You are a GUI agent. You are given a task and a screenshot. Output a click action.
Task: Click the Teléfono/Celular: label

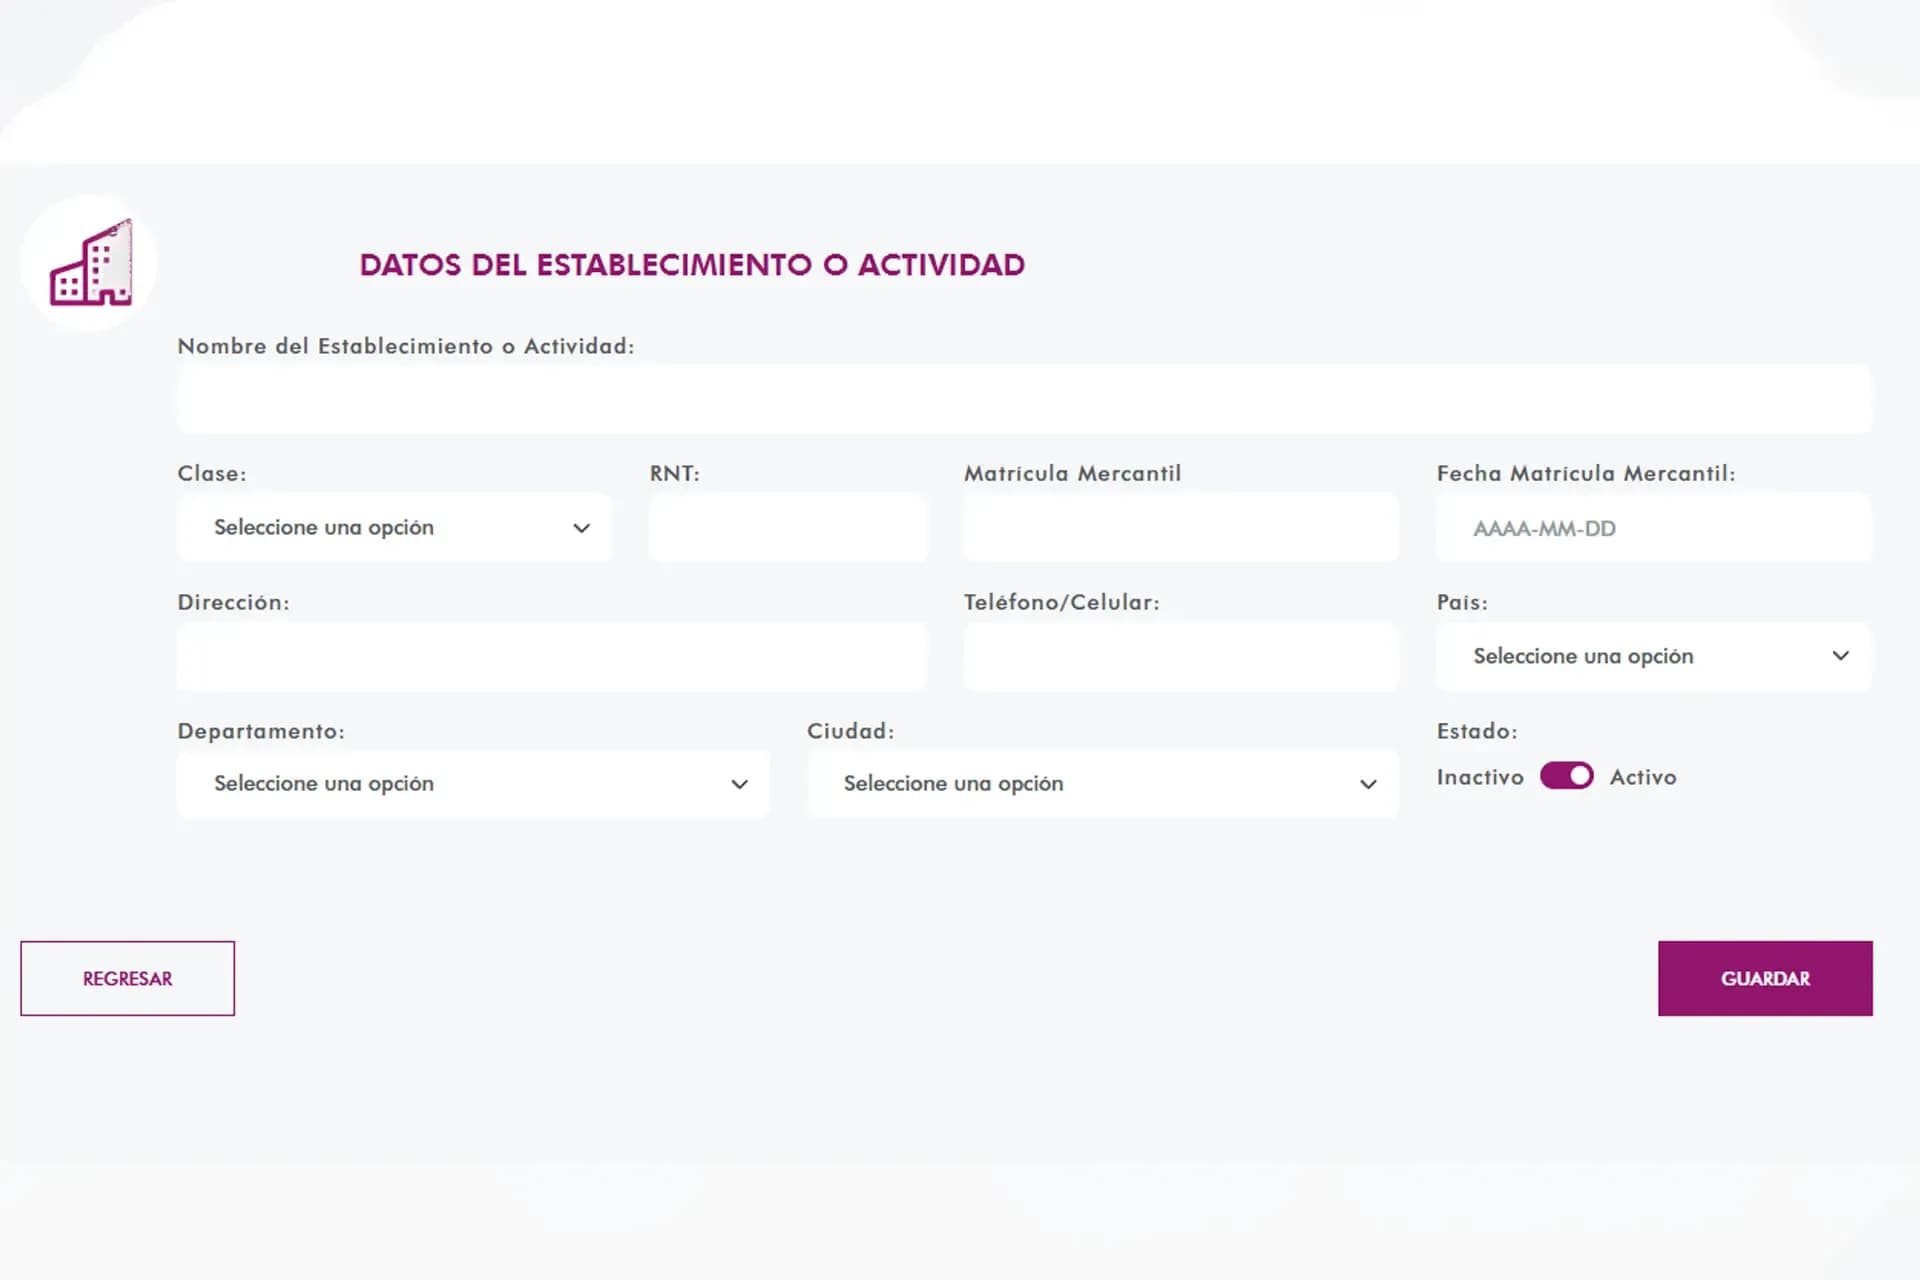pos(1062,602)
